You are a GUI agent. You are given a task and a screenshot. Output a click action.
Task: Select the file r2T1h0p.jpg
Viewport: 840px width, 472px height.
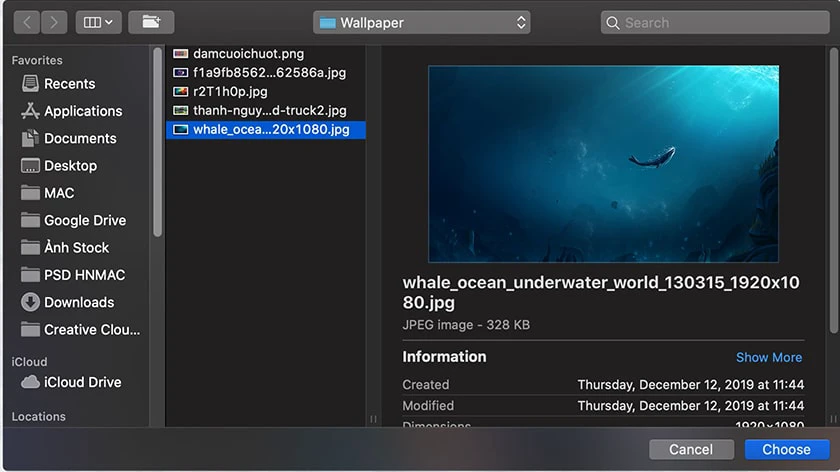tap(266, 92)
